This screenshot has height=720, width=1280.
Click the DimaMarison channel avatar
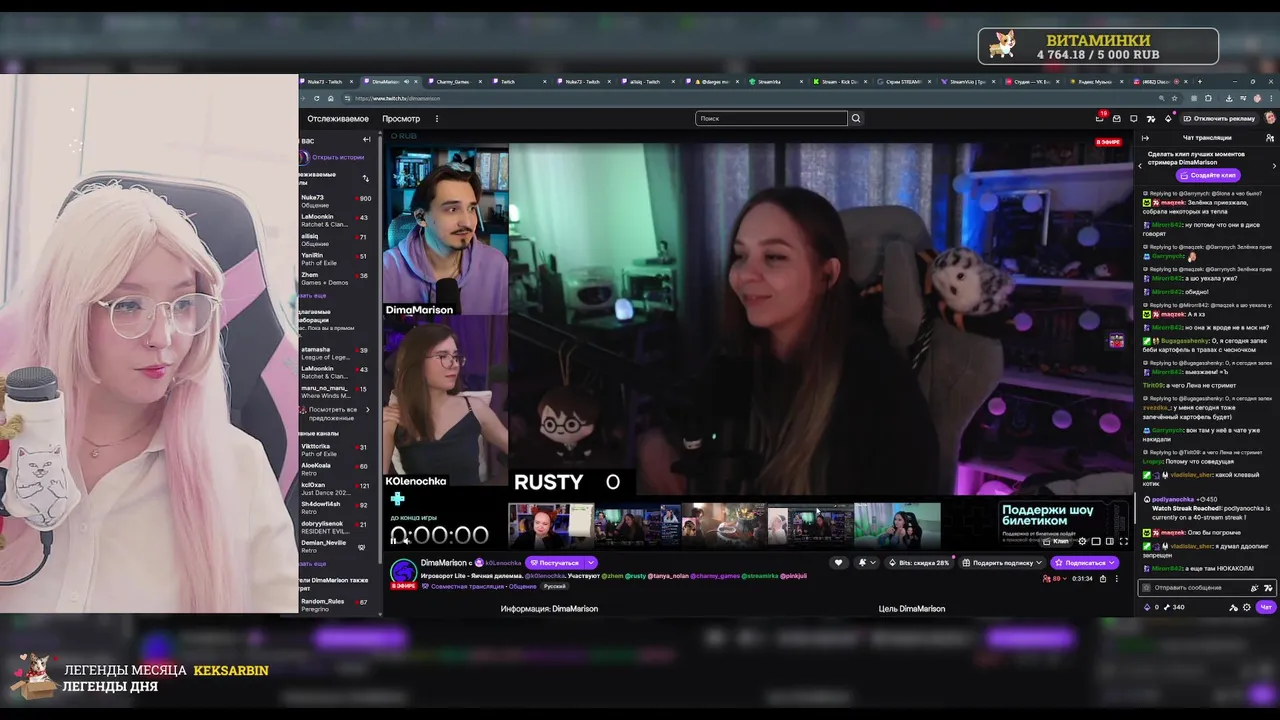pyautogui.click(x=403, y=571)
